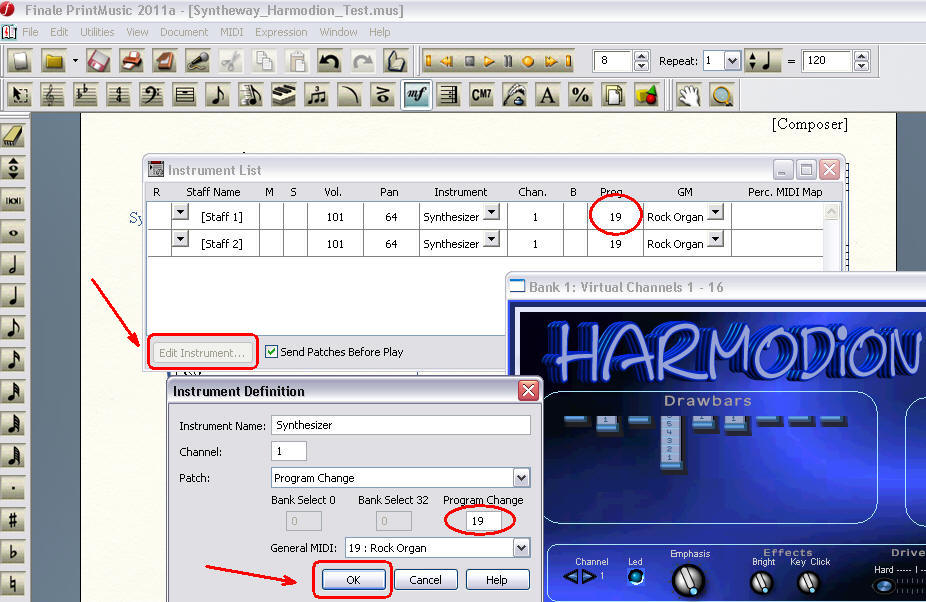Click the Key Click effects knob on Harmodion
The width and height of the screenshot is (926, 602).
(x=808, y=583)
